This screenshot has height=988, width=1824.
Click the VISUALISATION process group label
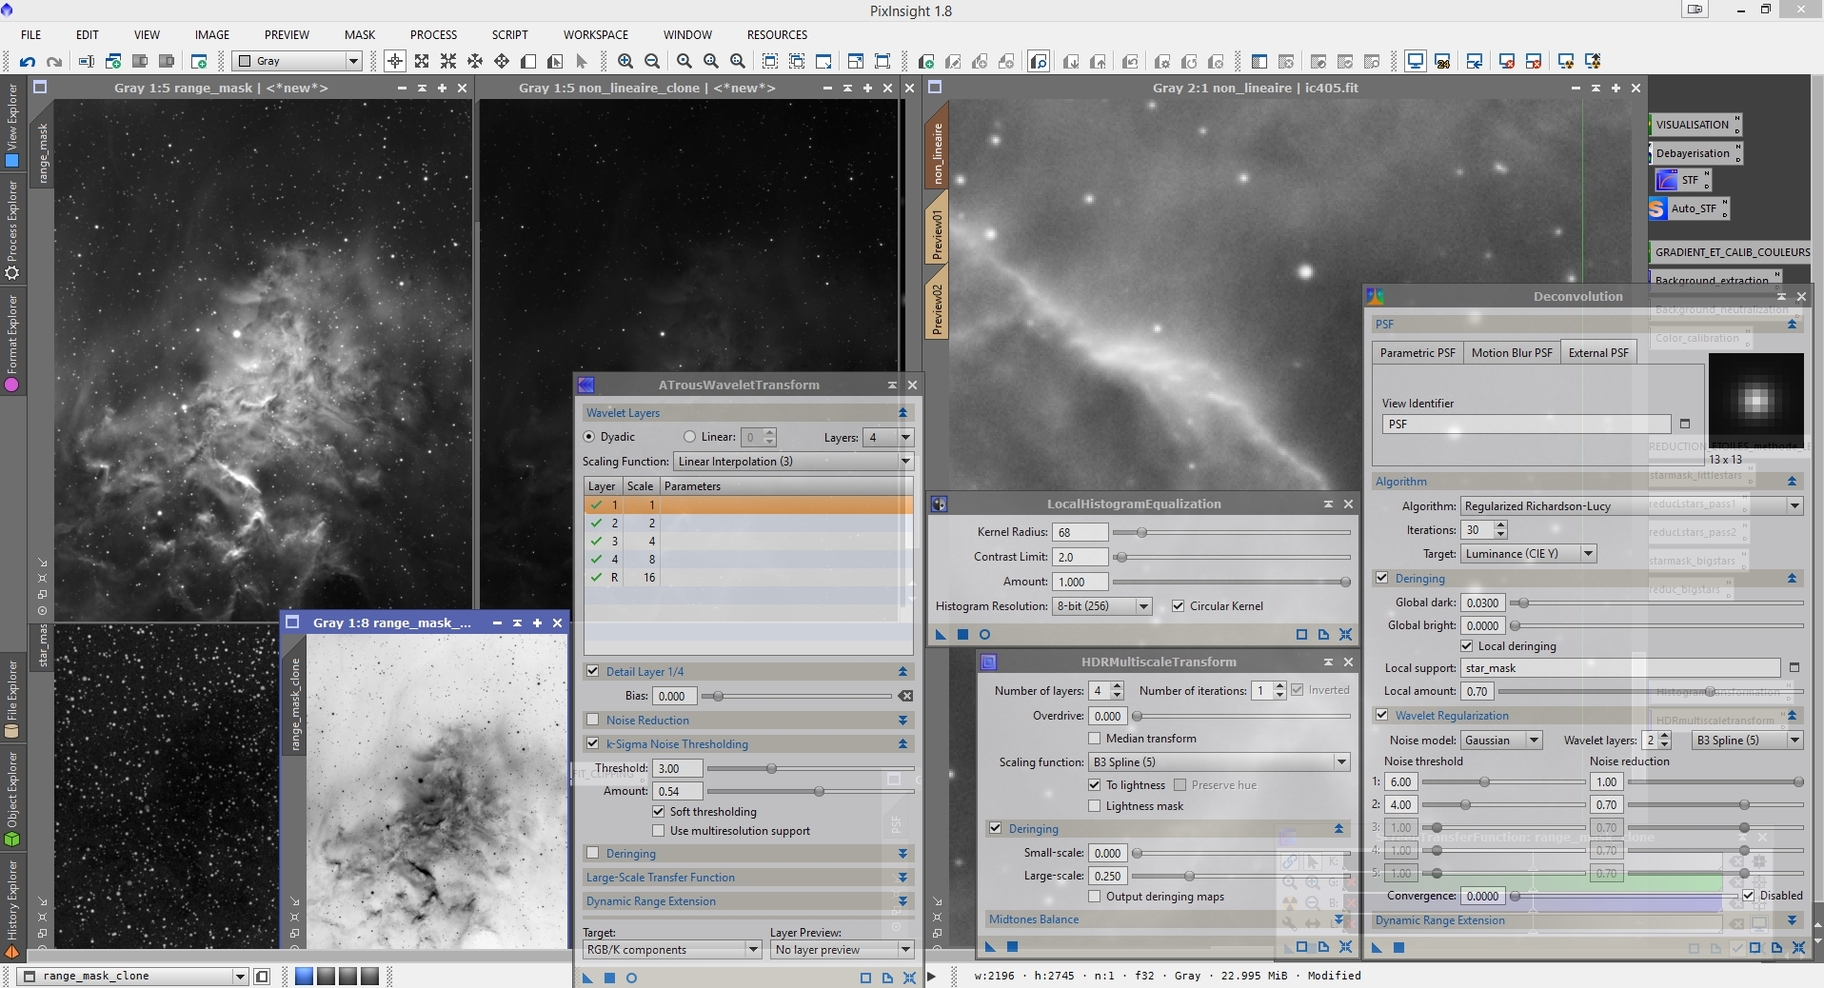1692,125
